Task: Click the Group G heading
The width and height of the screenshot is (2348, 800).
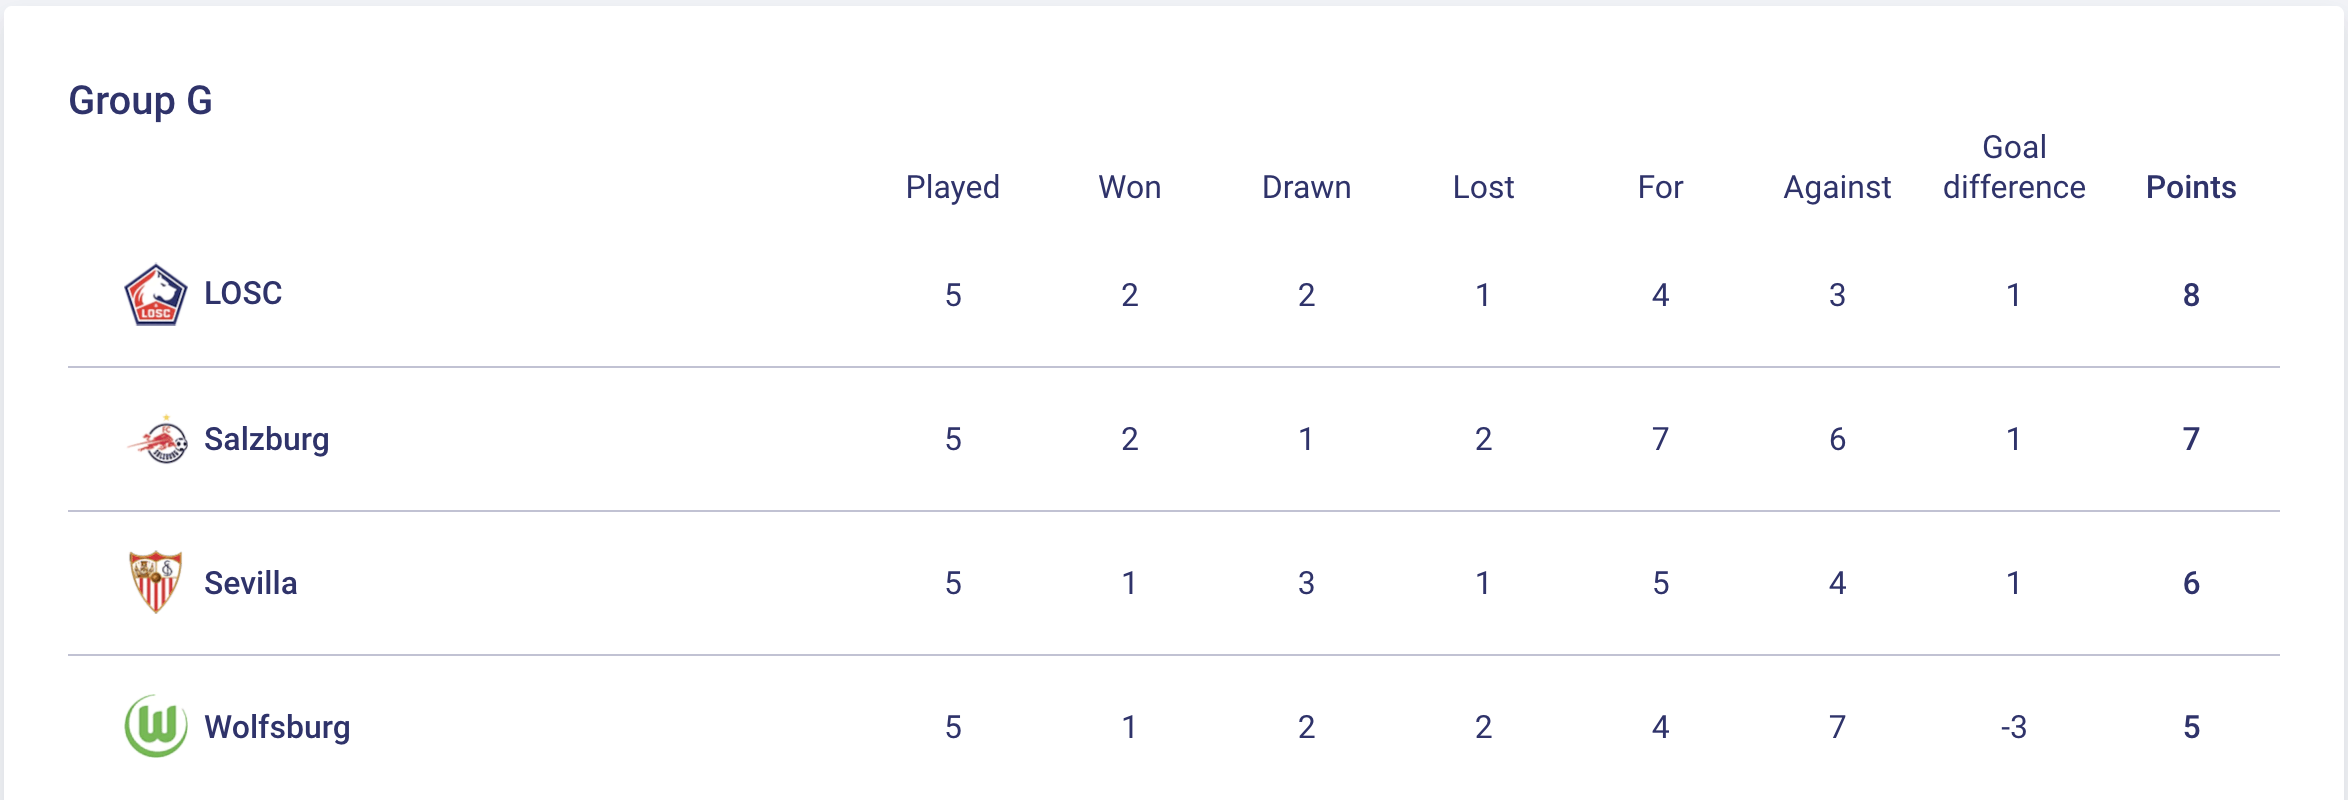Action: (x=140, y=101)
